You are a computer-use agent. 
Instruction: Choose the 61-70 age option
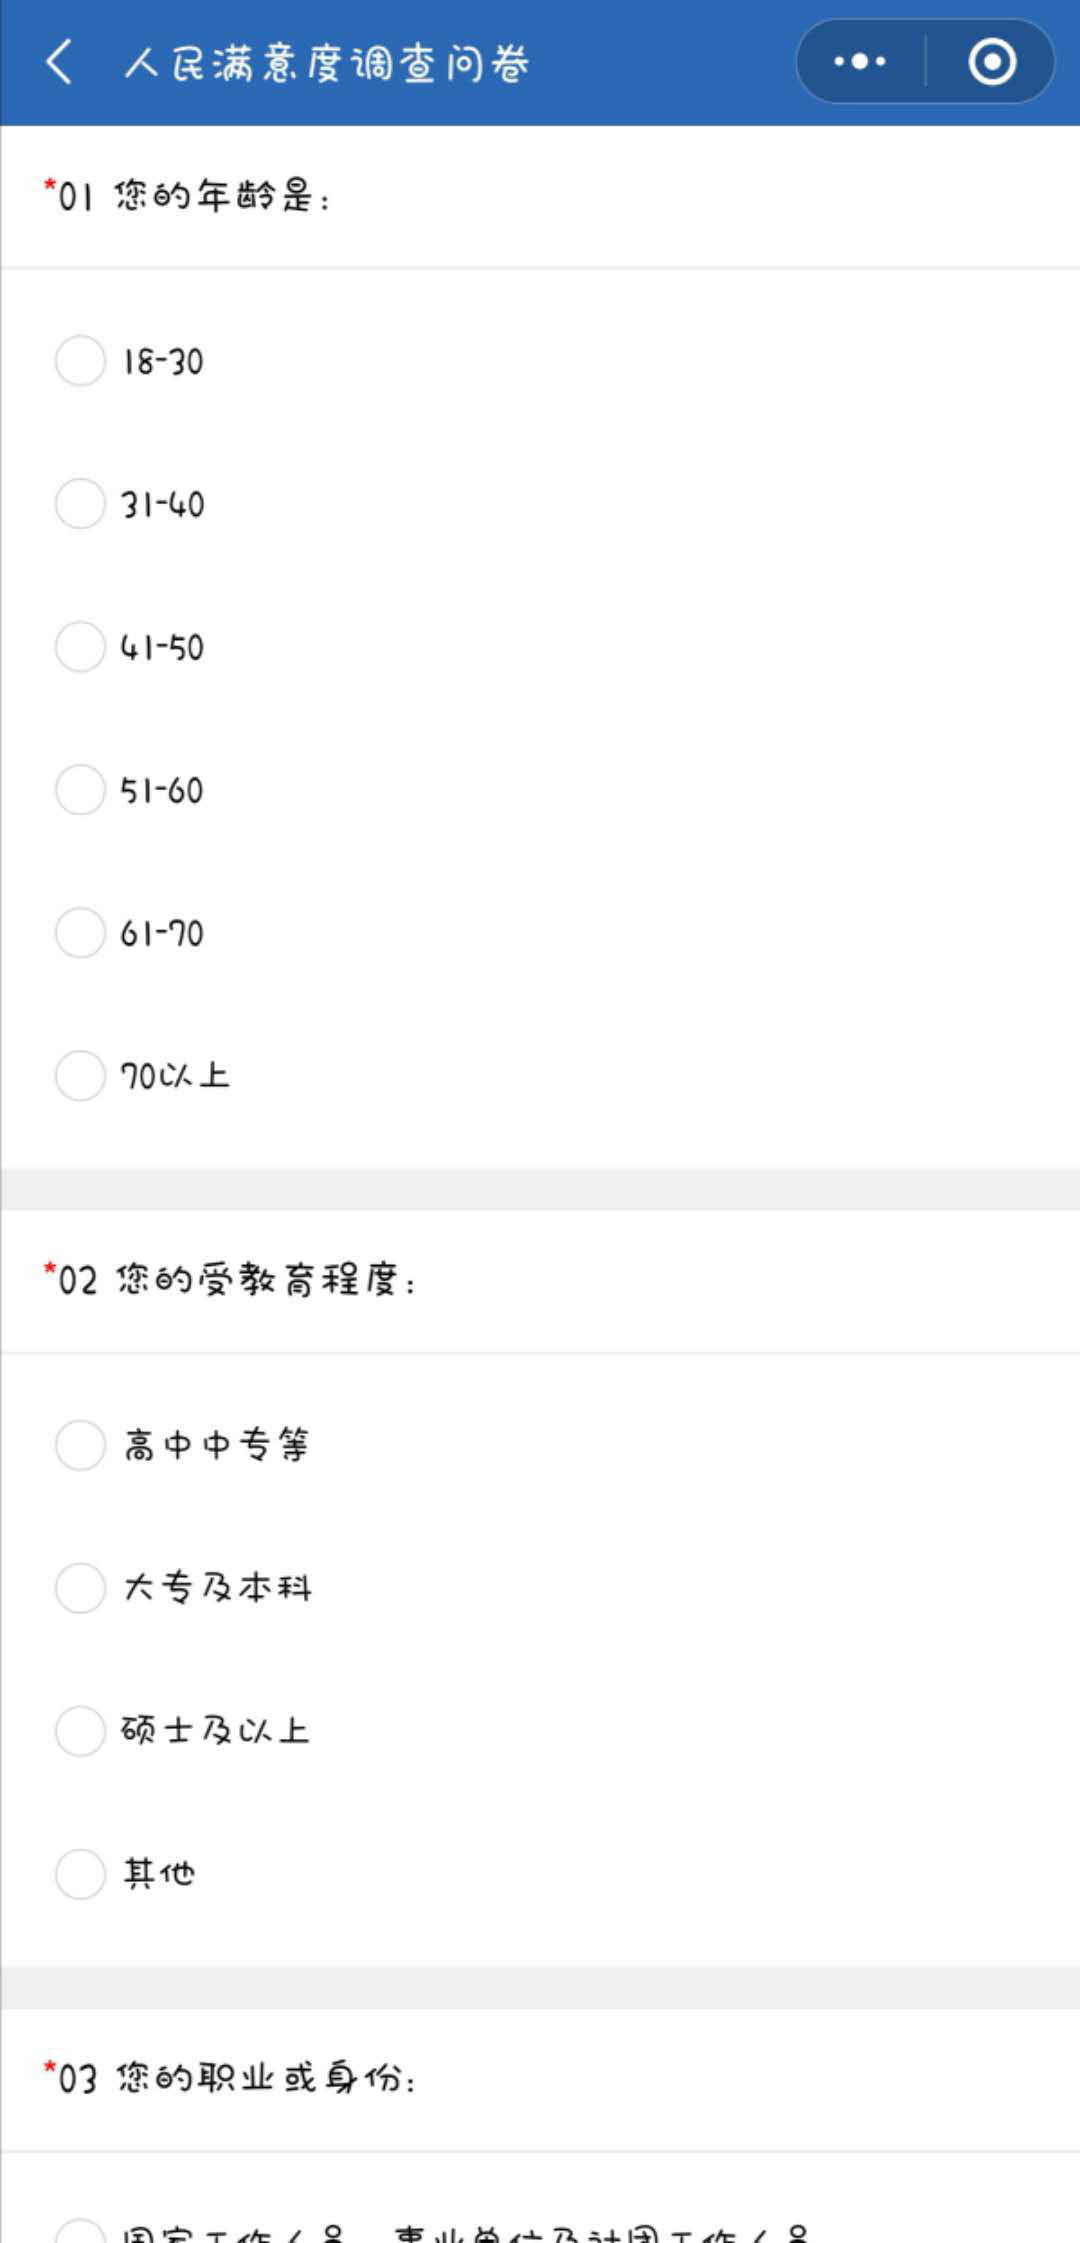pos(80,933)
